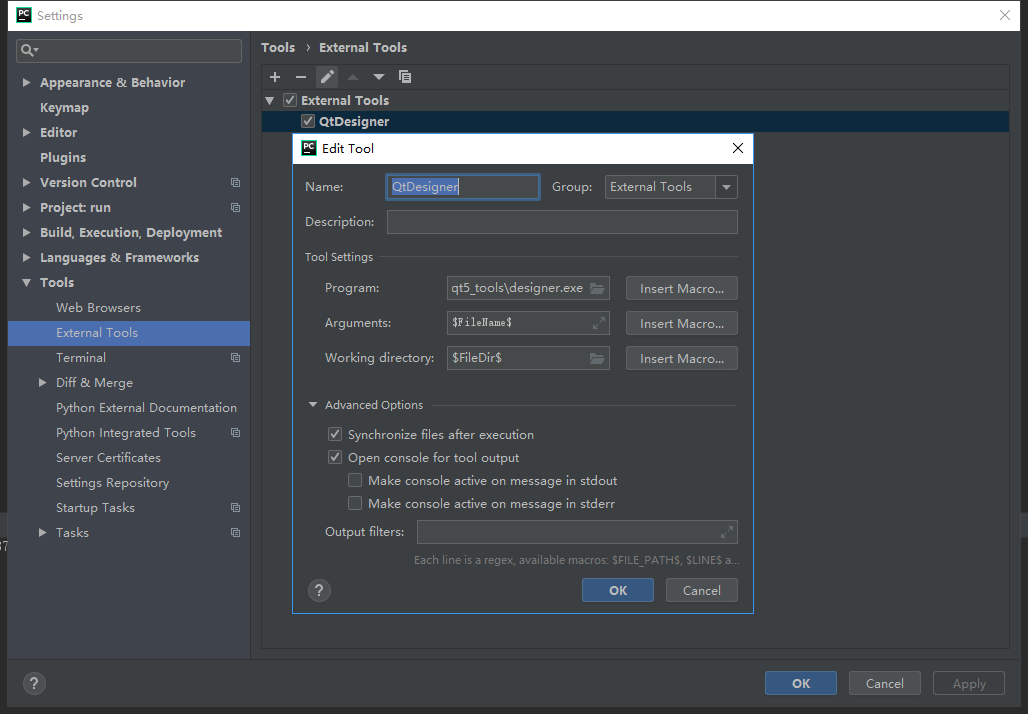Click project-level icon next to Terminal

point(235,357)
